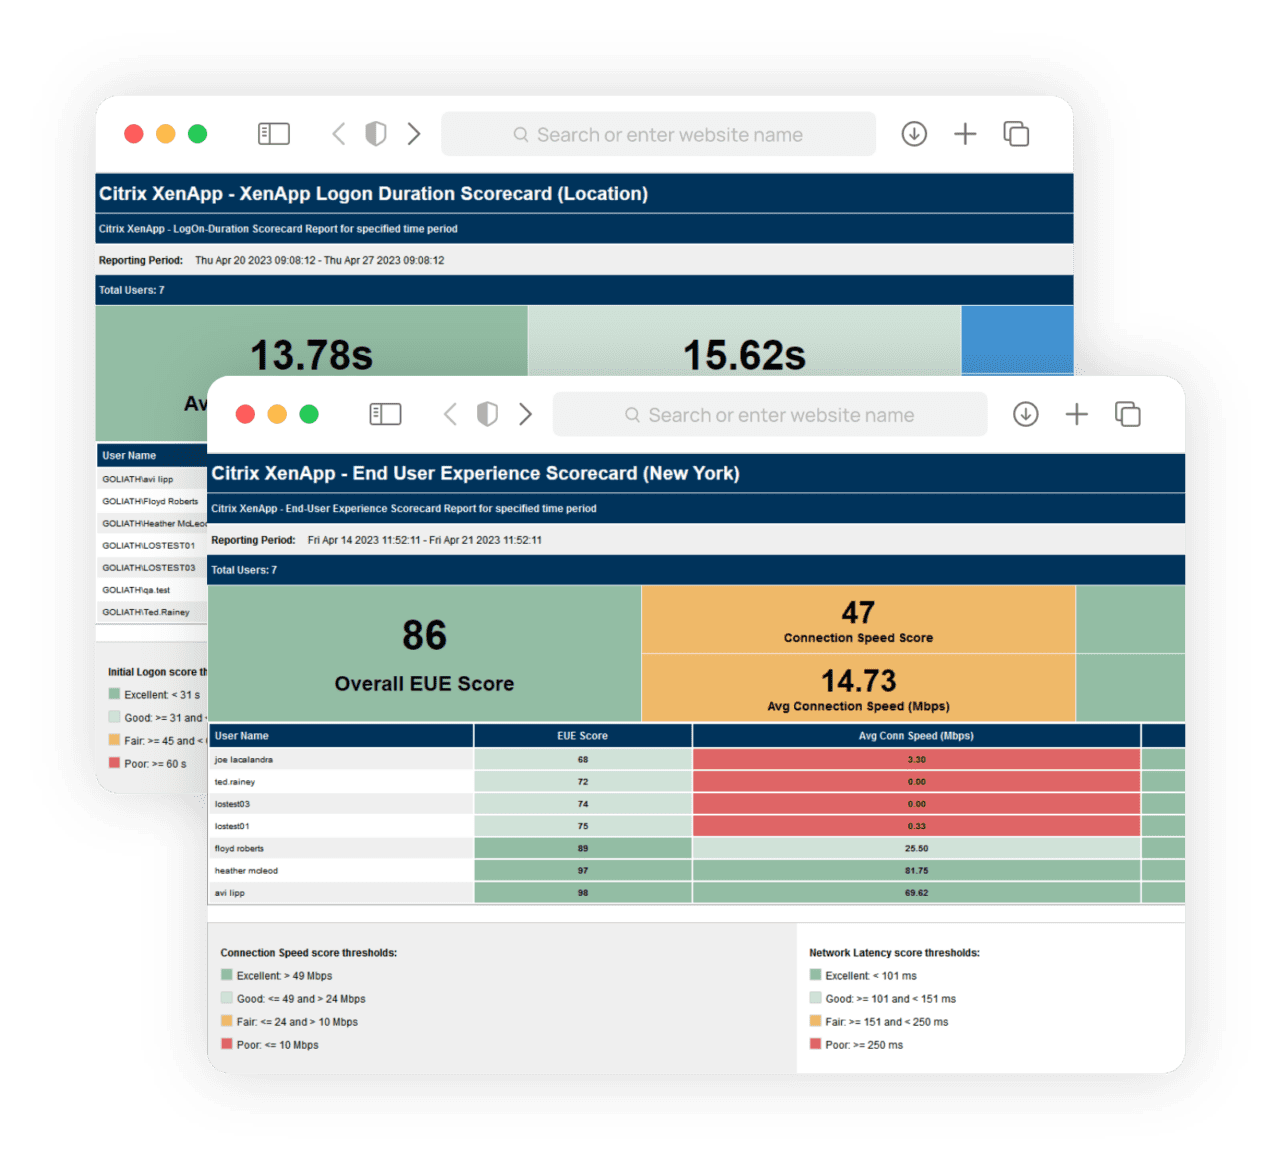The height and width of the screenshot is (1169, 1280).
Task: Select the GOLIATH\Floyd Roberts row in the background table
Action: click(x=151, y=500)
